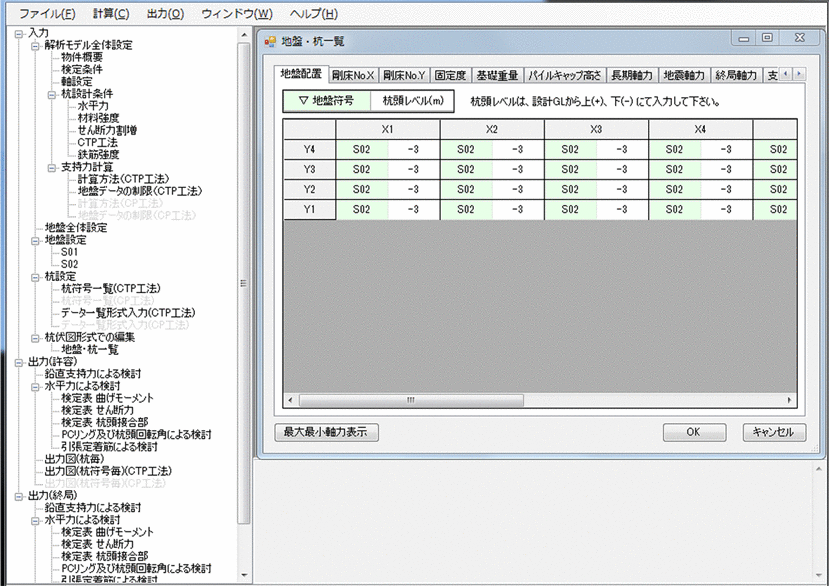Select 材料強度 tree item
829x586 pixels.
point(98,118)
